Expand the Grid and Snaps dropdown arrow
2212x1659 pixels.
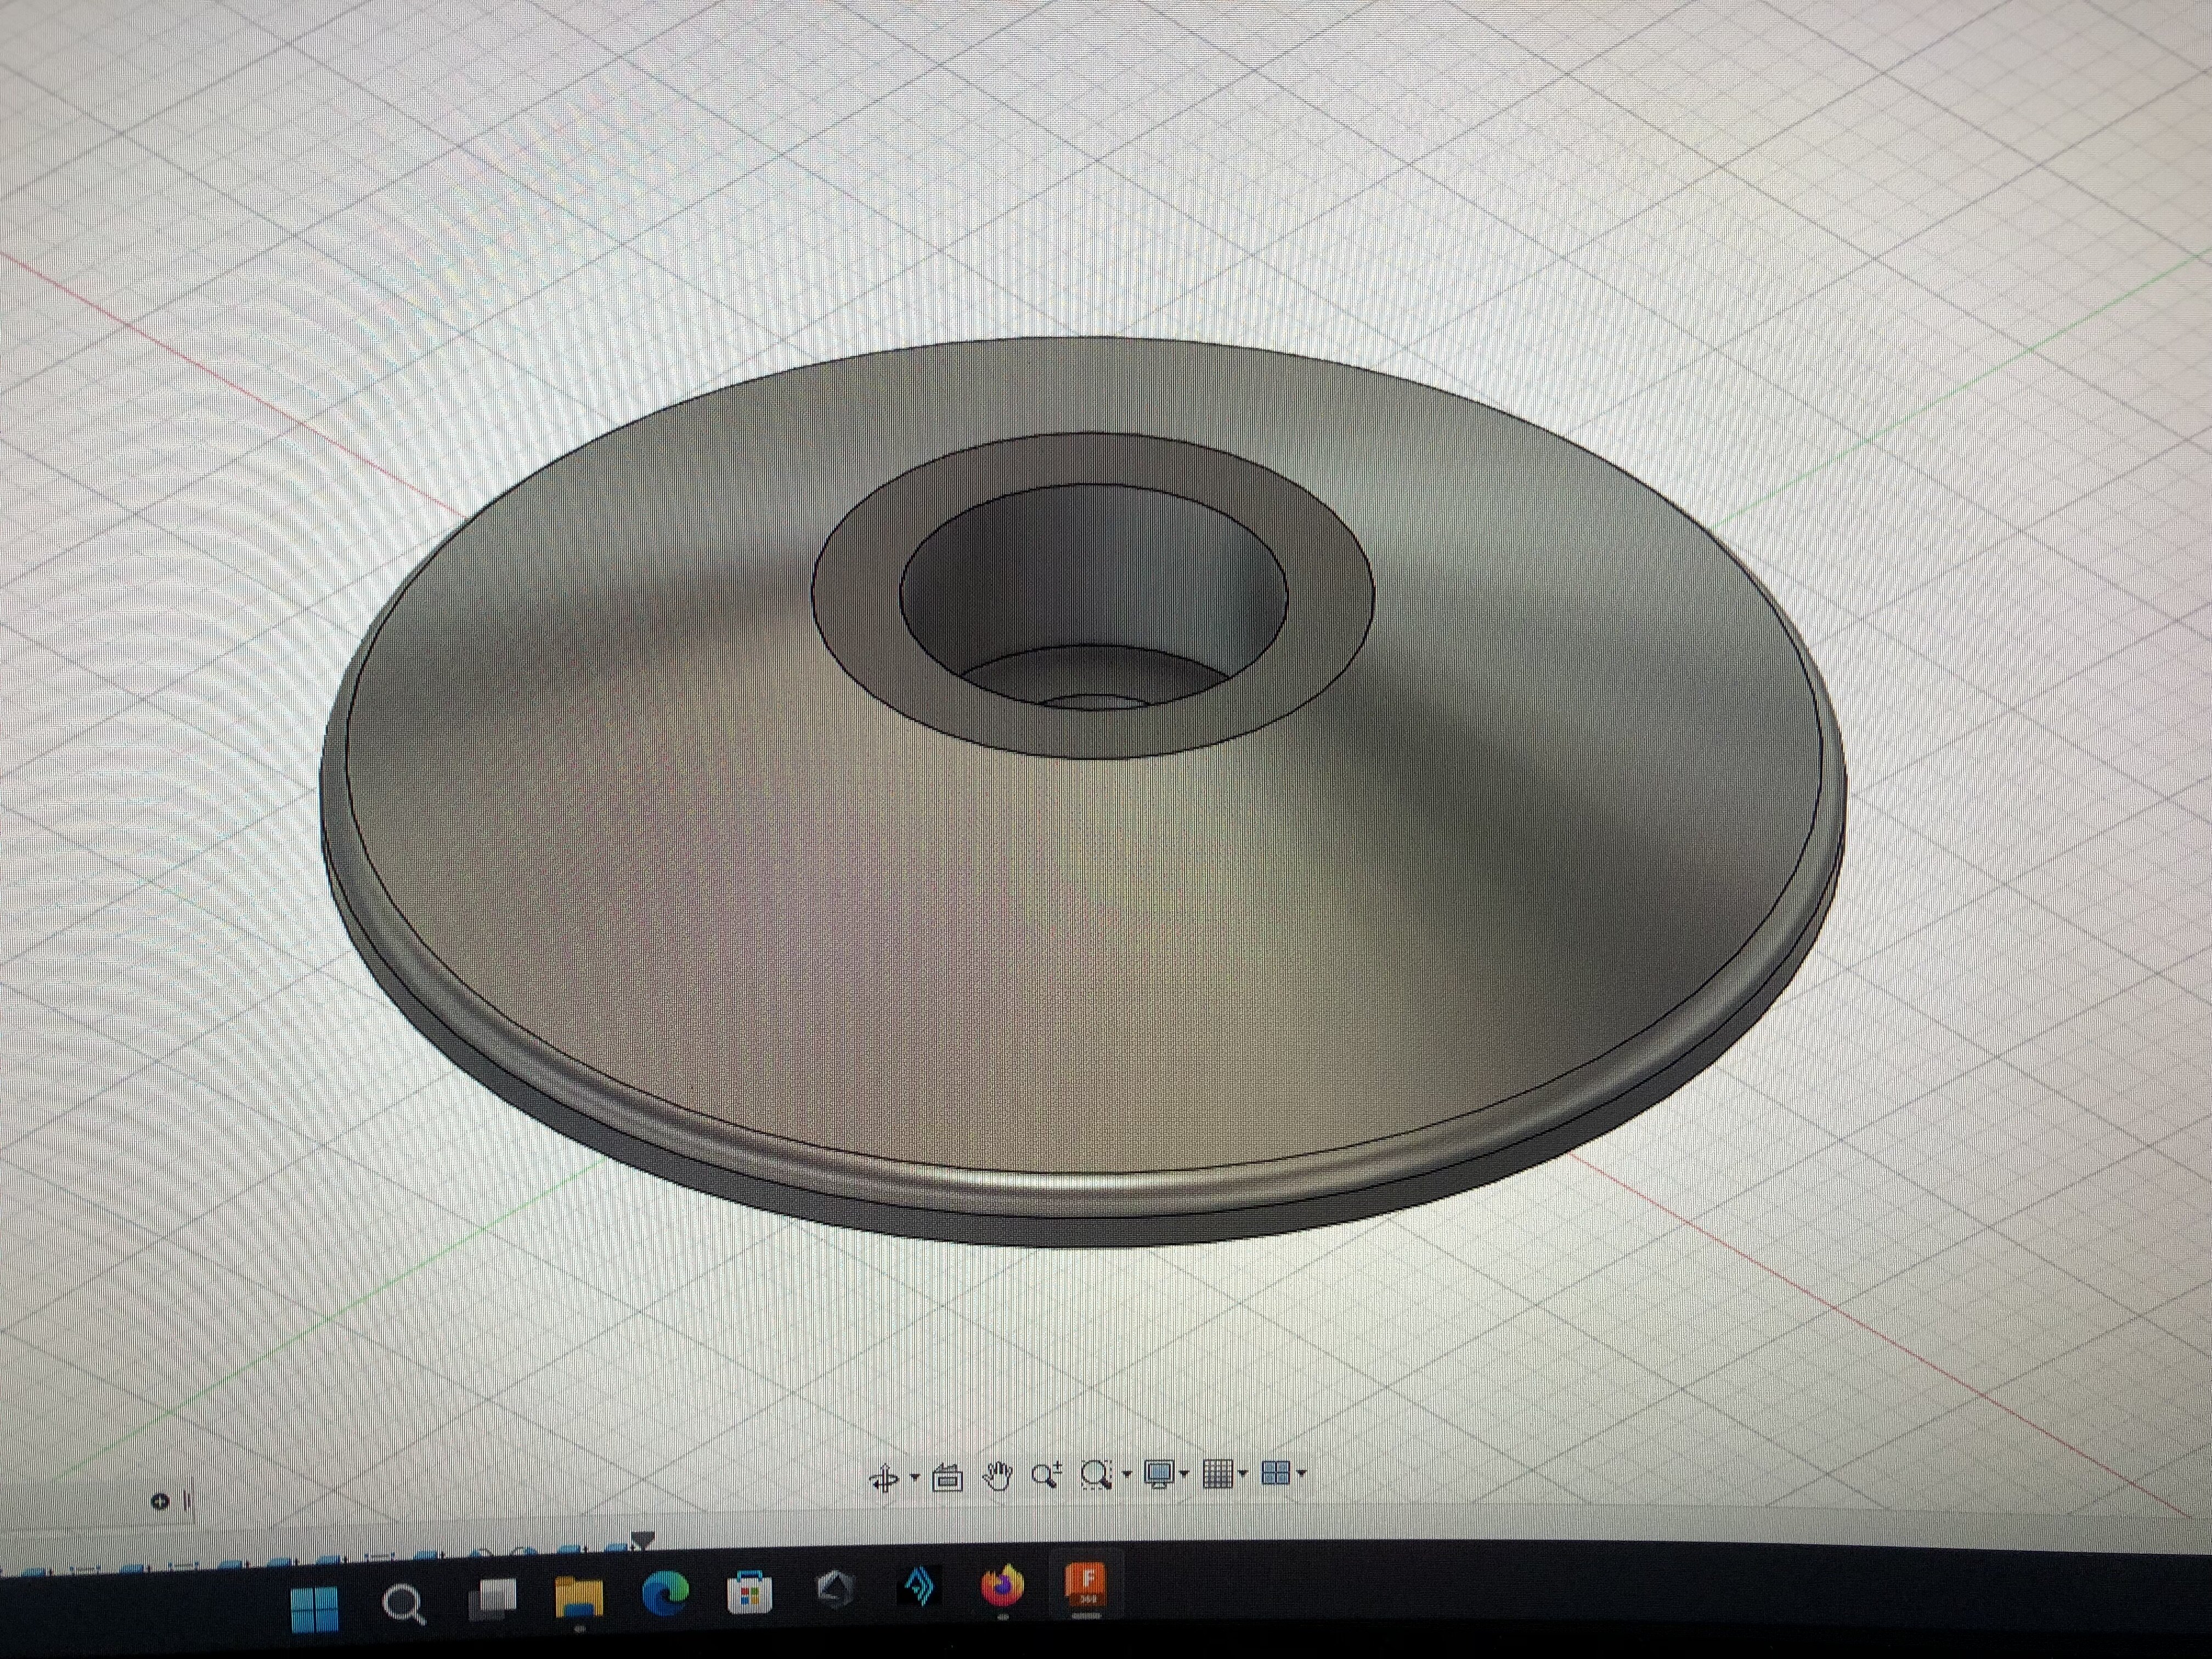coord(1243,1473)
